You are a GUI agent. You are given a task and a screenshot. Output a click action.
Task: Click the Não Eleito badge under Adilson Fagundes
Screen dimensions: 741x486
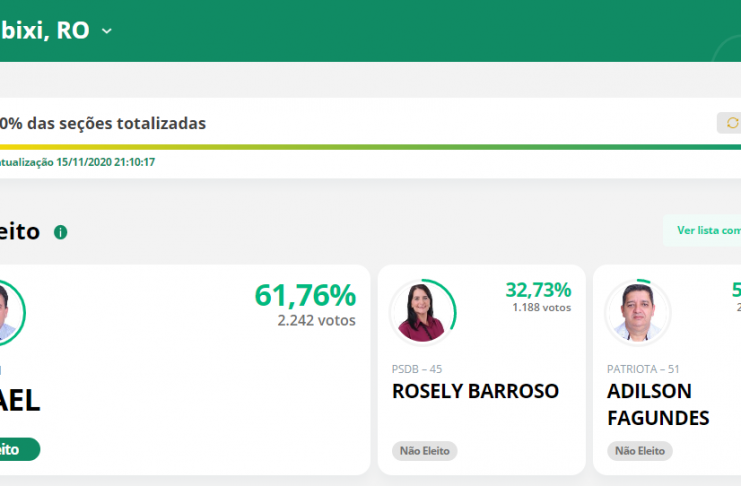pos(640,451)
